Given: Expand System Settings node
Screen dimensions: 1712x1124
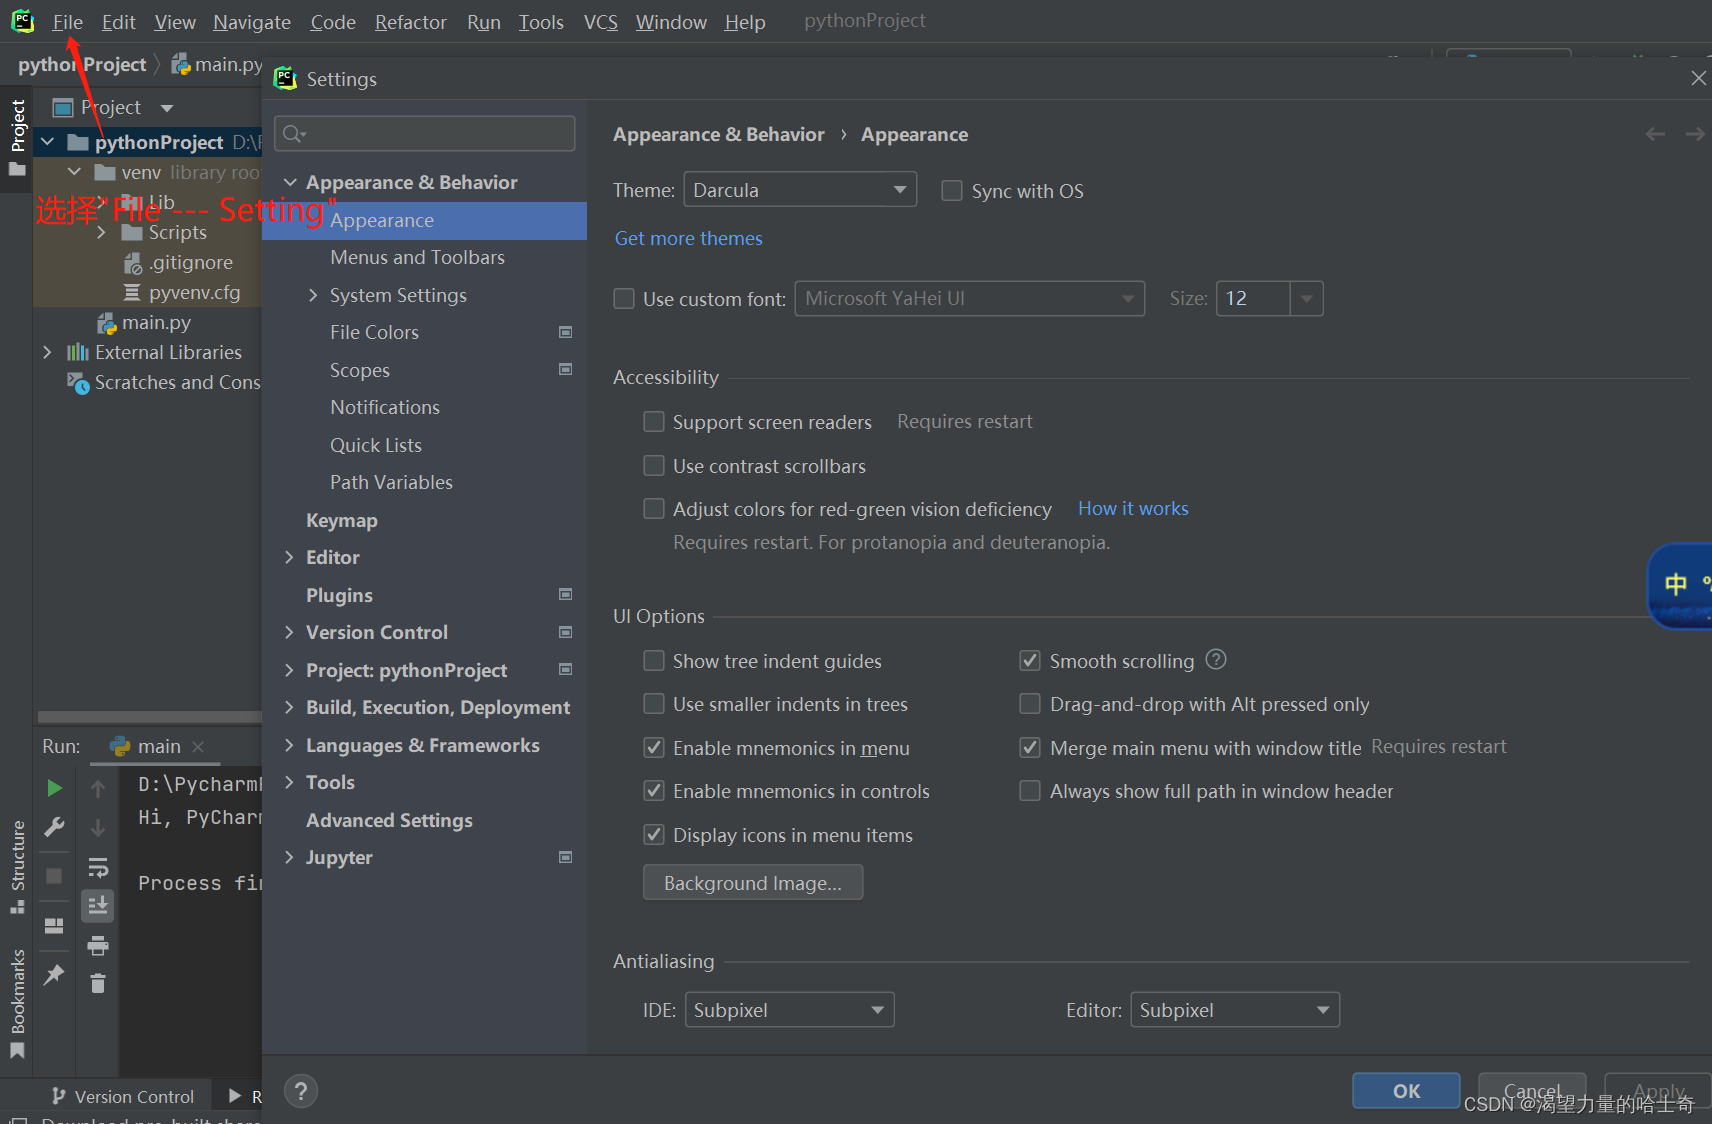Looking at the screenshot, I should (x=313, y=295).
